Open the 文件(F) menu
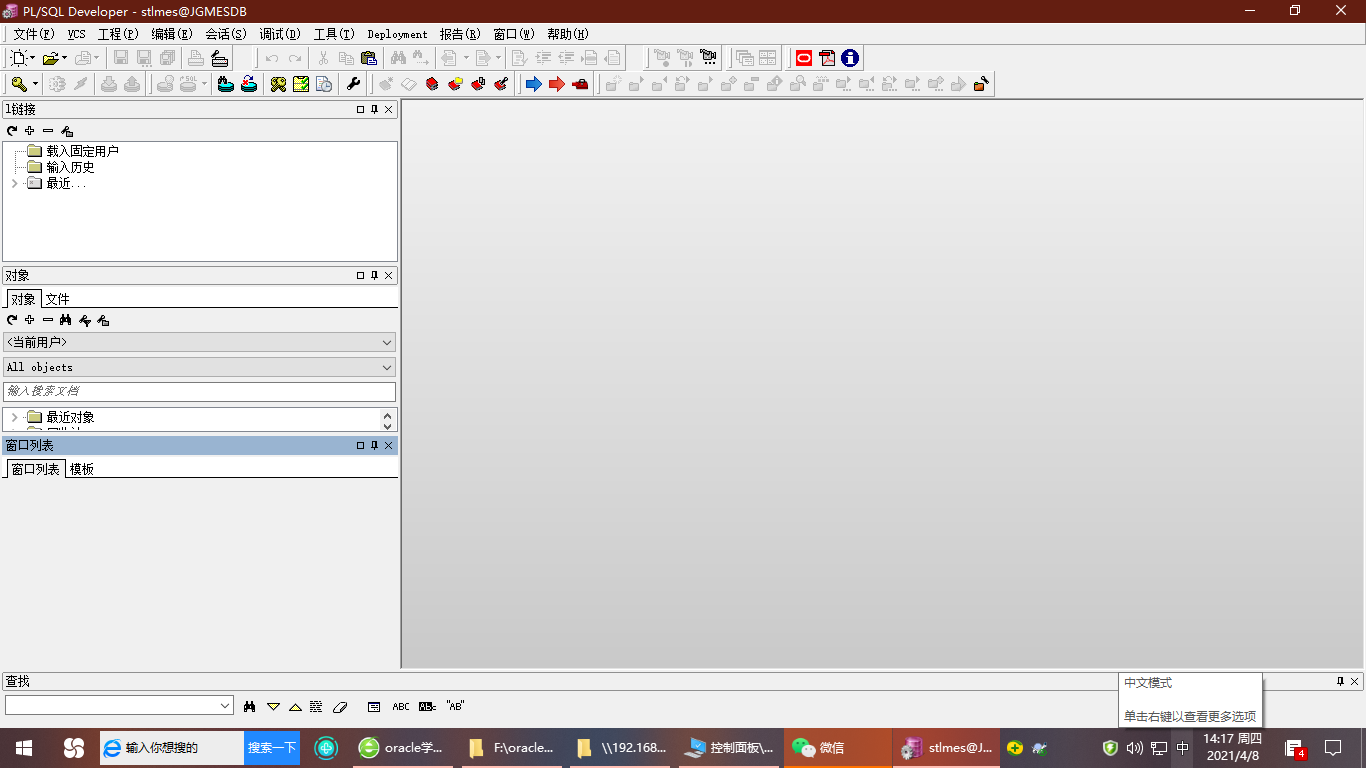Viewport: 1366px width, 768px height. [x=34, y=34]
